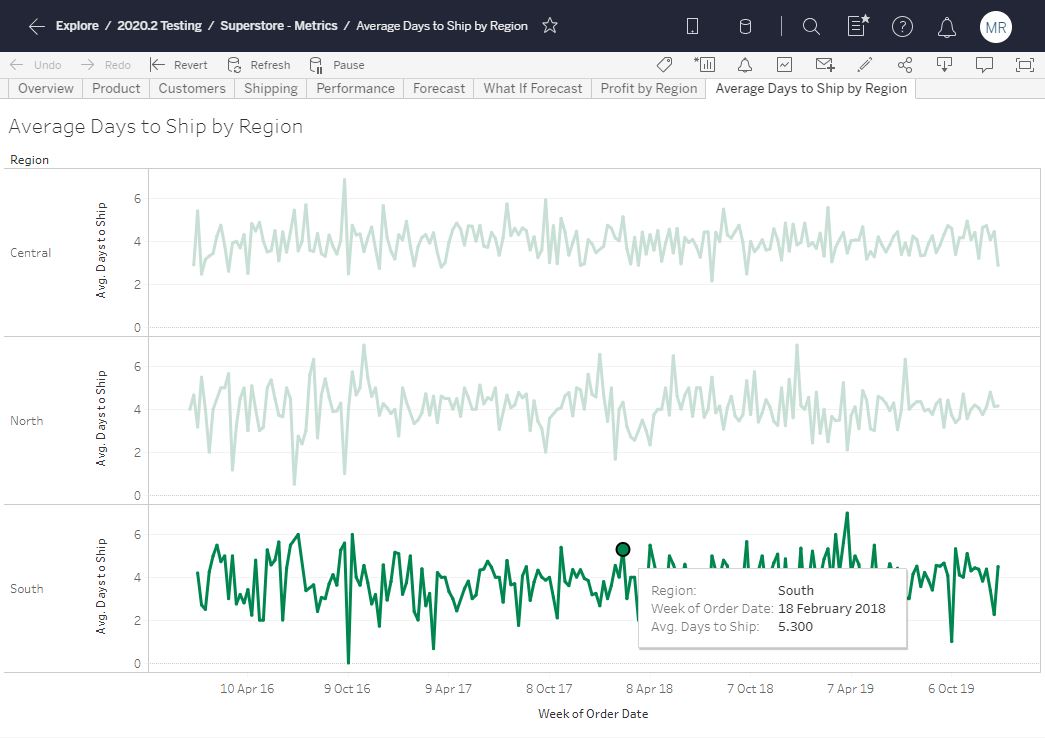Open the Subscribe envelope icon
Image resolution: width=1045 pixels, height=739 pixels.
[825, 65]
